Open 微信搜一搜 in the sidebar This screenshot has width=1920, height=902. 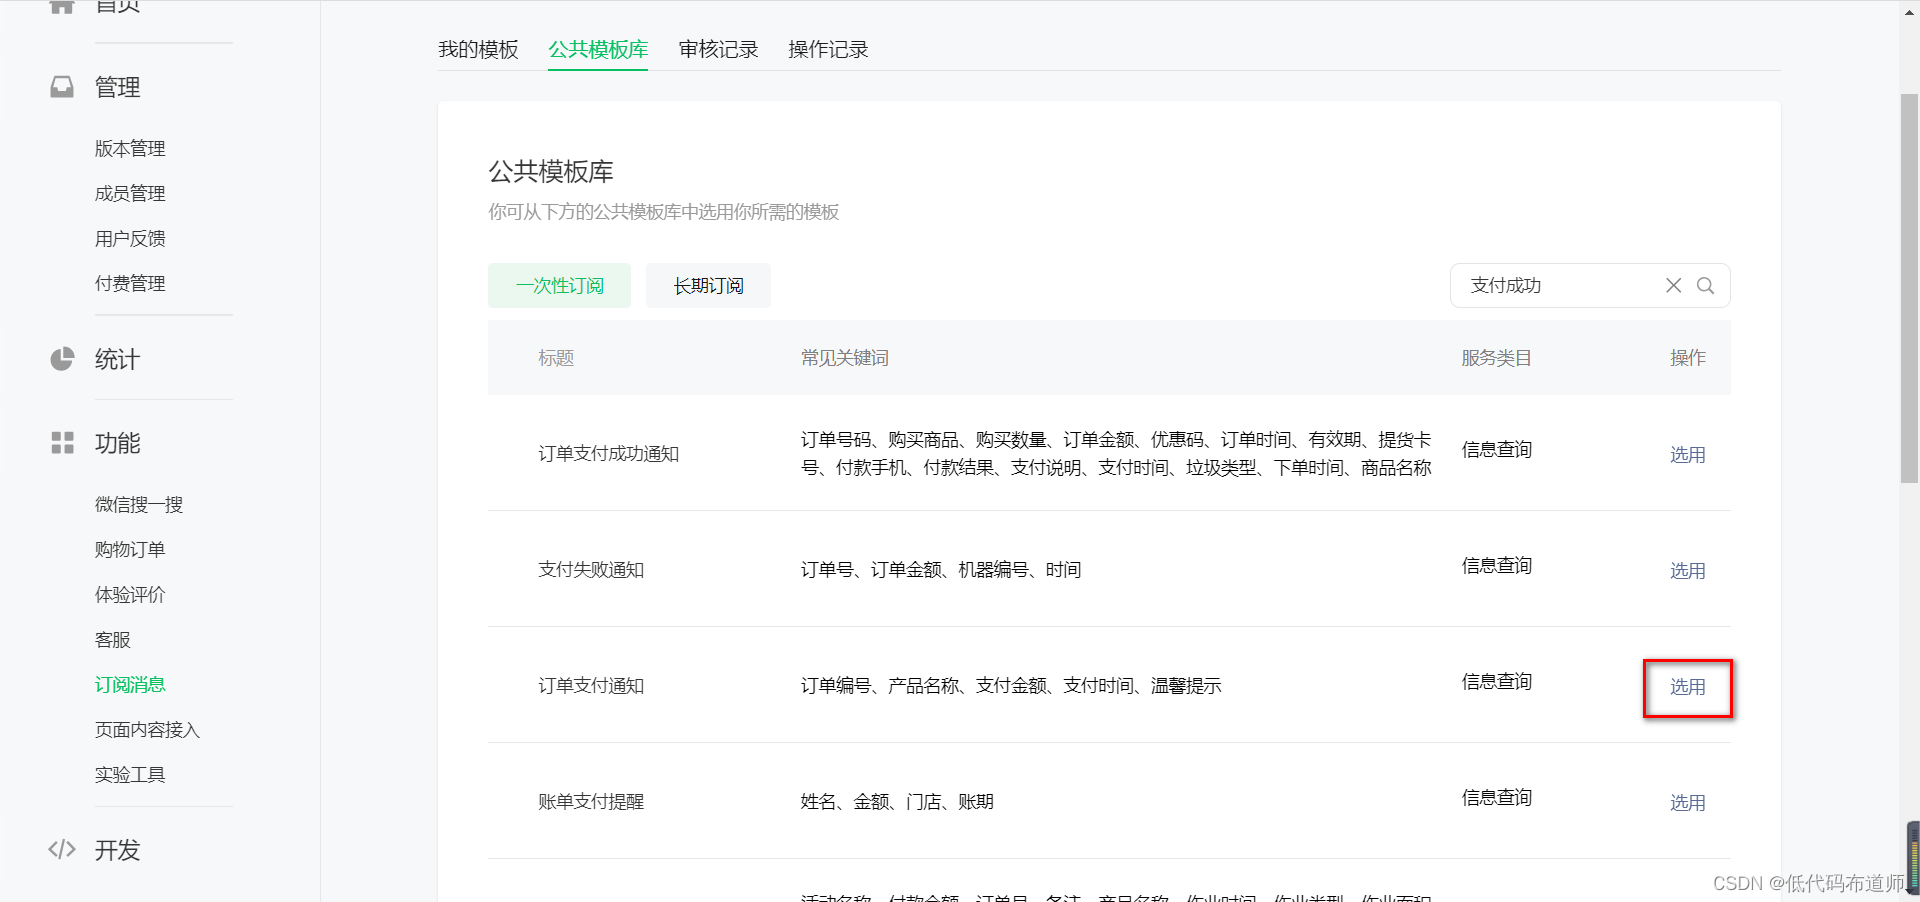click(139, 504)
